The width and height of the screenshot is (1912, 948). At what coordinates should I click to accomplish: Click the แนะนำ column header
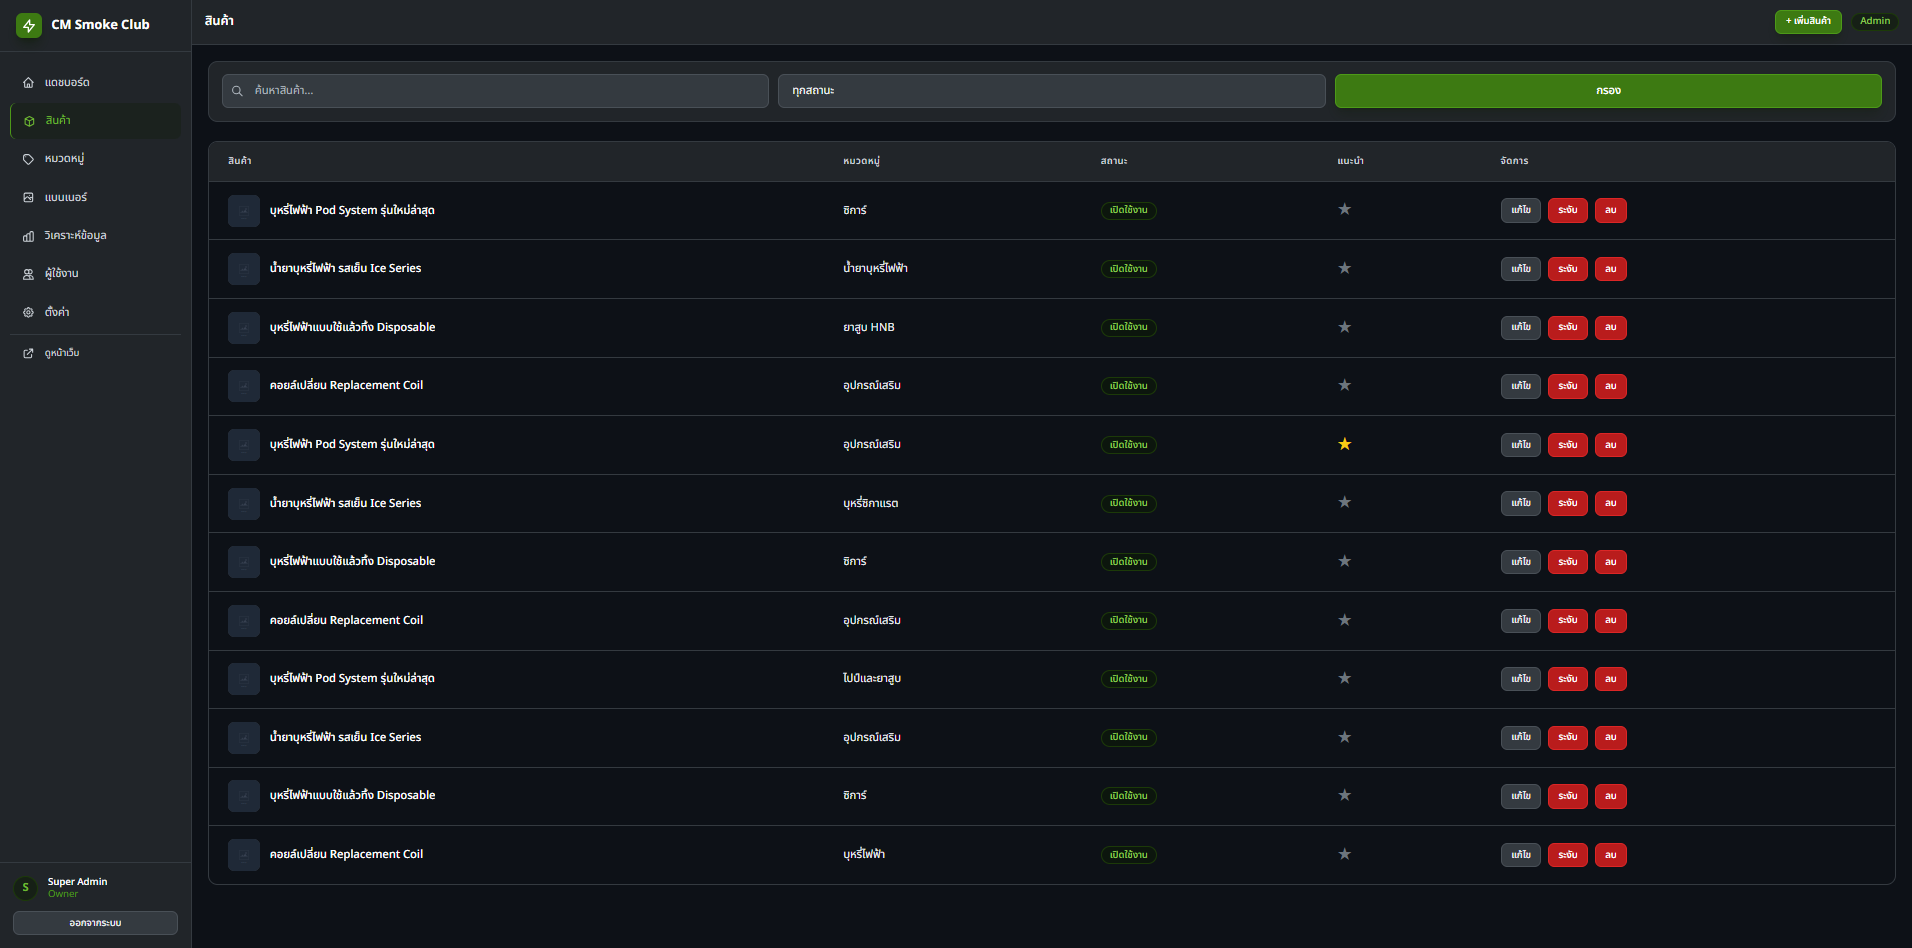(x=1351, y=161)
